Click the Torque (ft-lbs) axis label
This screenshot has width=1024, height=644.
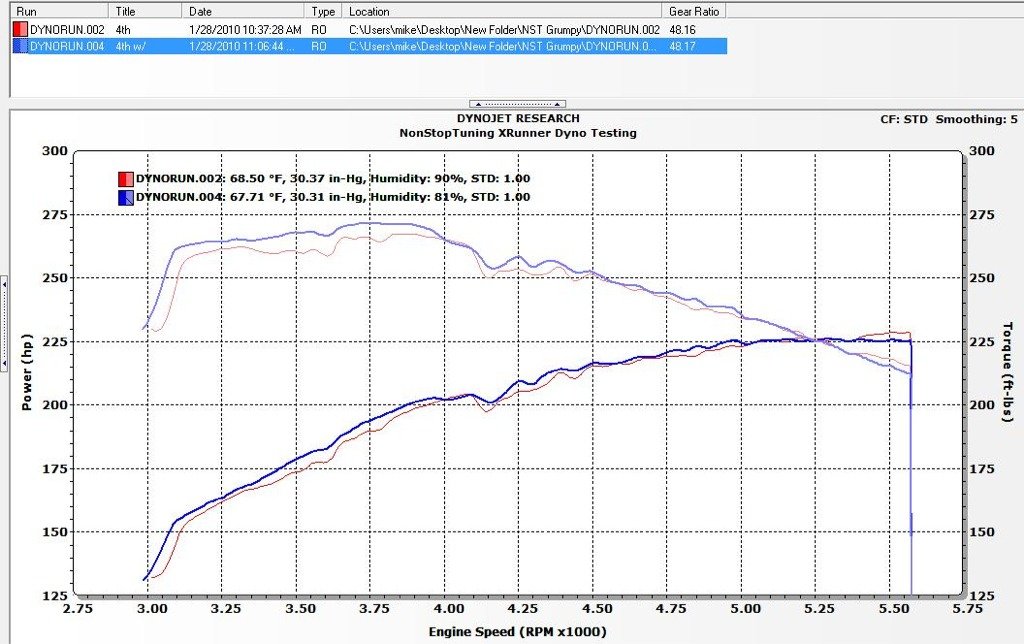click(x=1008, y=372)
